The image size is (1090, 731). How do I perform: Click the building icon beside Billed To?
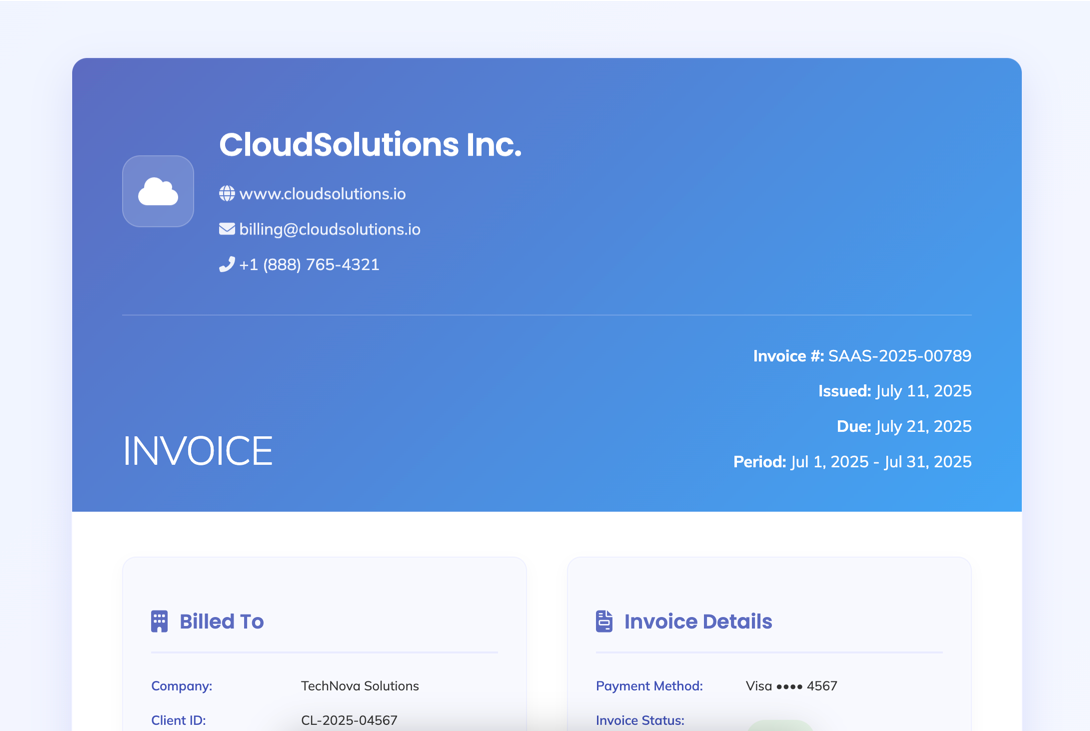[159, 621]
